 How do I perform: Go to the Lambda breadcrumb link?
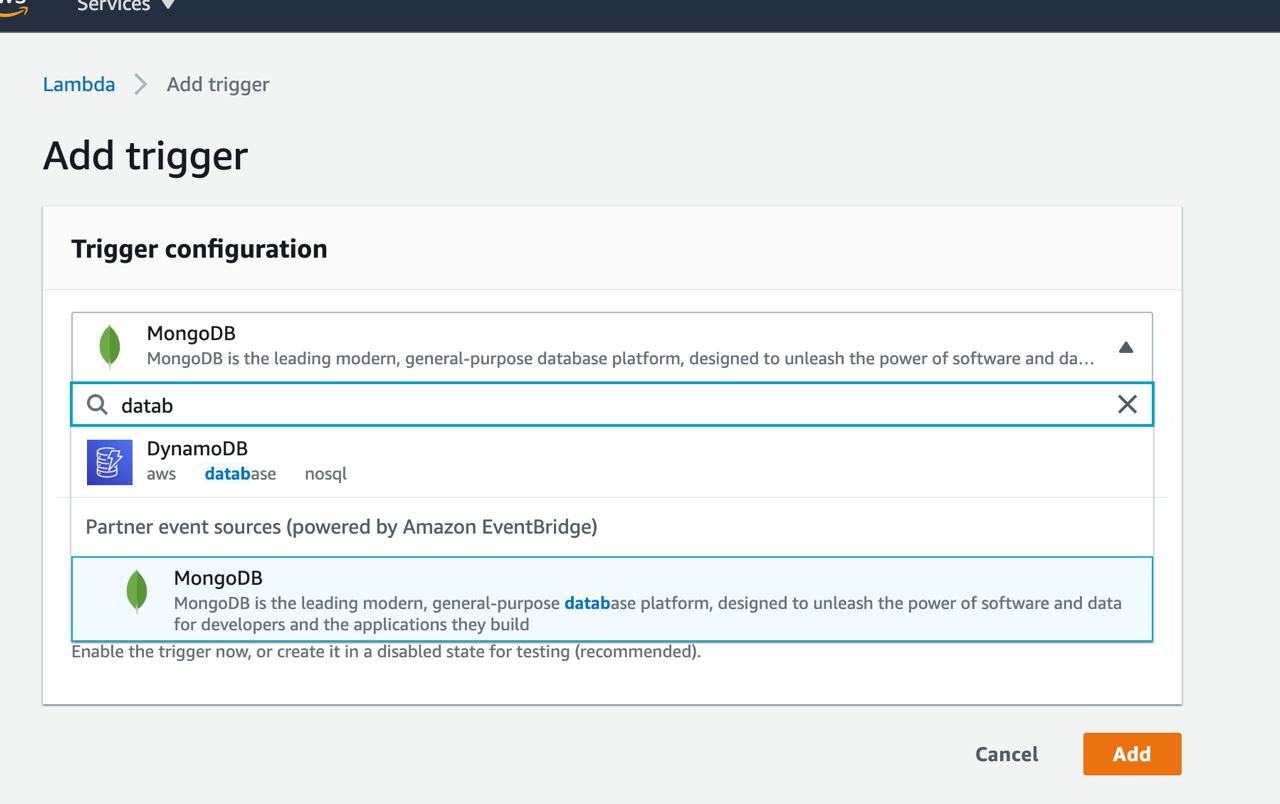(79, 85)
